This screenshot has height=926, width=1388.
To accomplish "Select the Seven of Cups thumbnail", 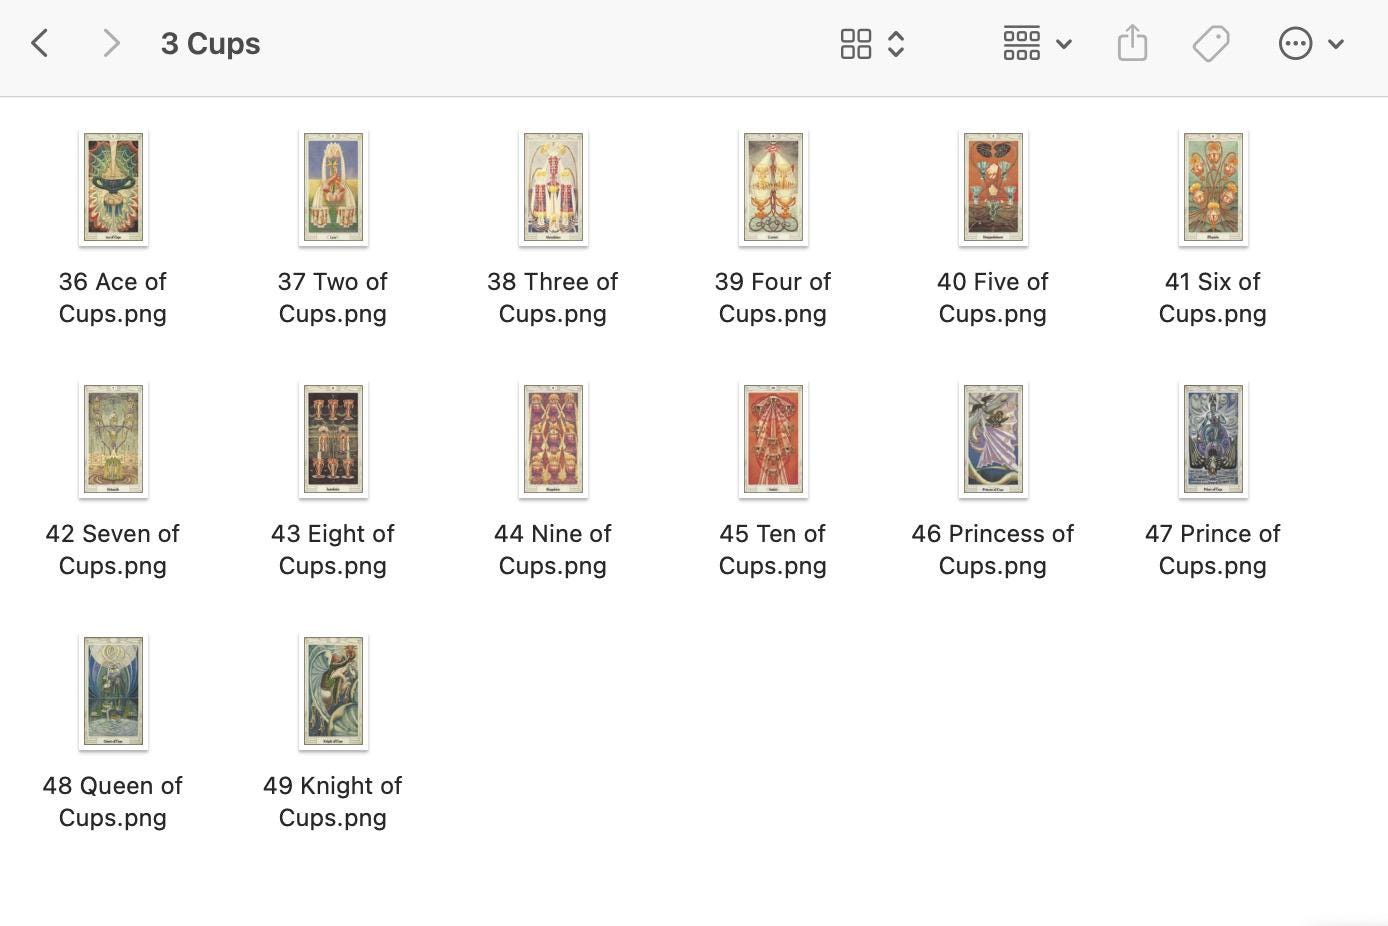I will click(x=113, y=440).
